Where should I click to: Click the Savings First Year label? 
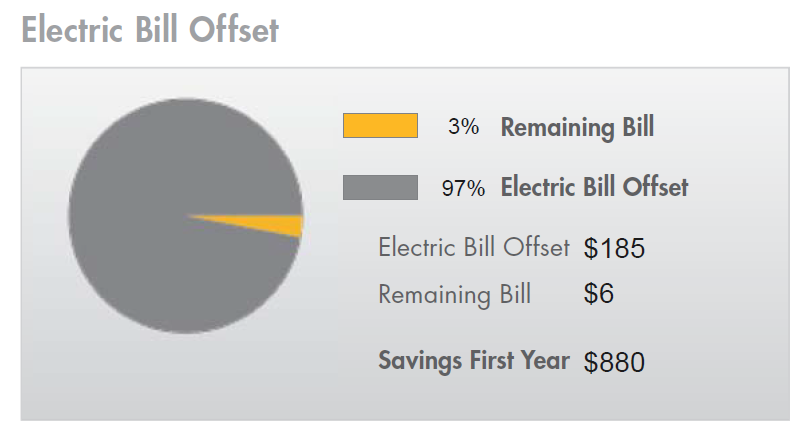(473, 361)
